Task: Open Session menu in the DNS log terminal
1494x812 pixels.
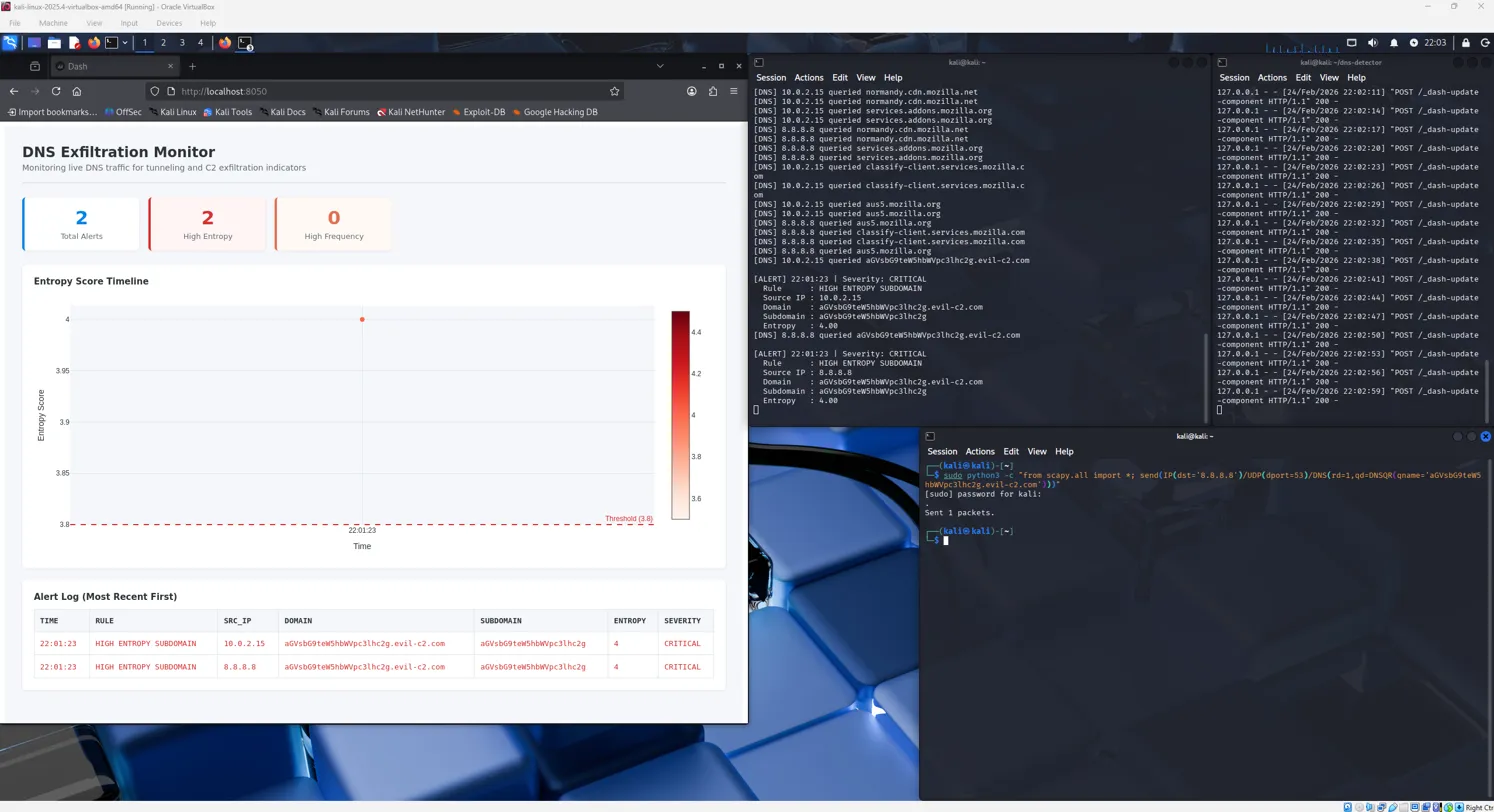Action: click(771, 77)
